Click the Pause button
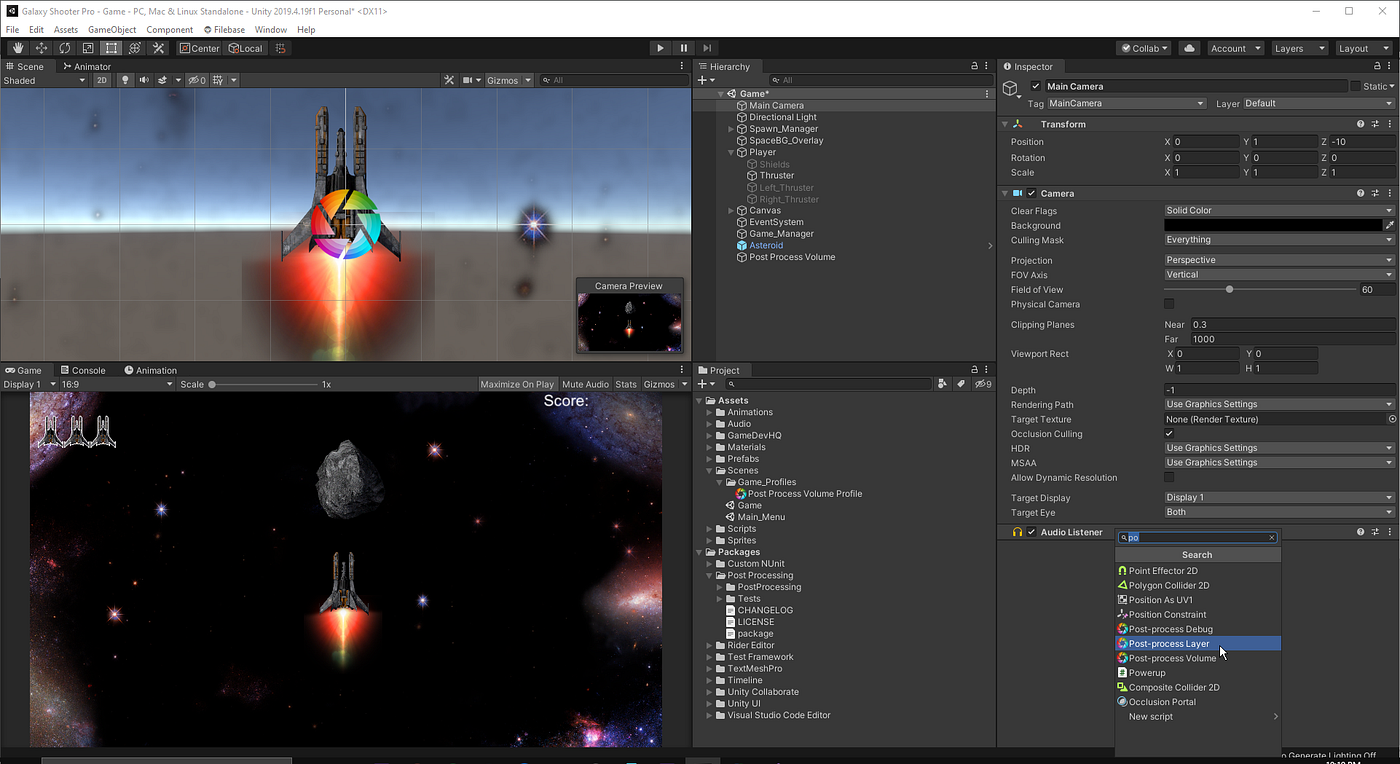This screenshot has width=1400, height=764. pos(684,48)
